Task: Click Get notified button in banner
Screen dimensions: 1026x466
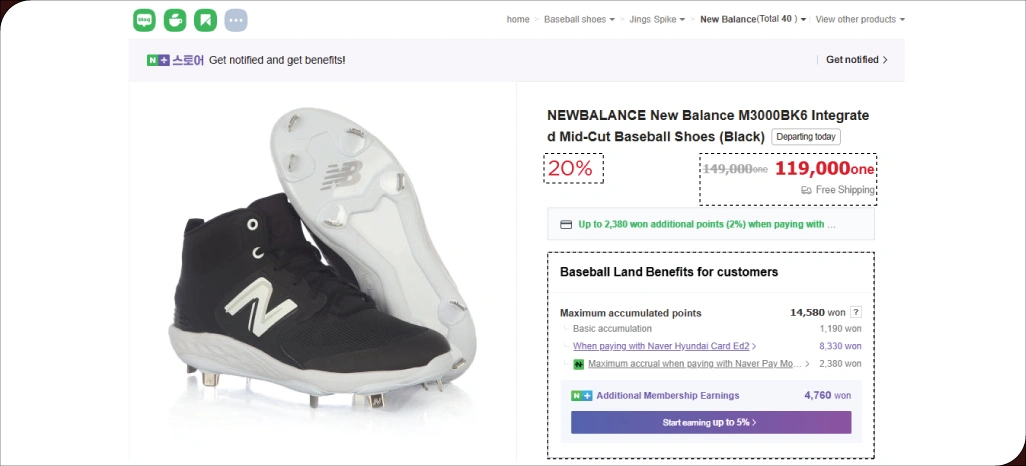Action: [856, 60]
